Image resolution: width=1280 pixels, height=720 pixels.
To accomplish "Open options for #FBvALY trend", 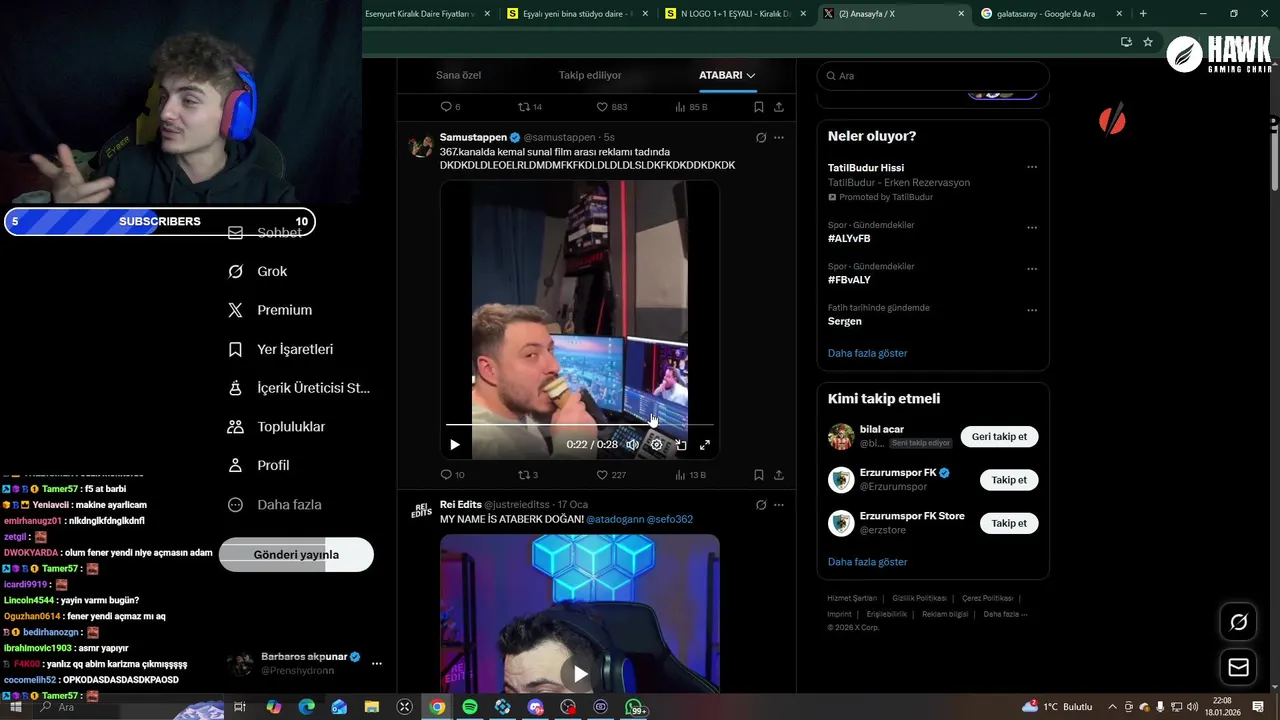I will pos(1032,269).
